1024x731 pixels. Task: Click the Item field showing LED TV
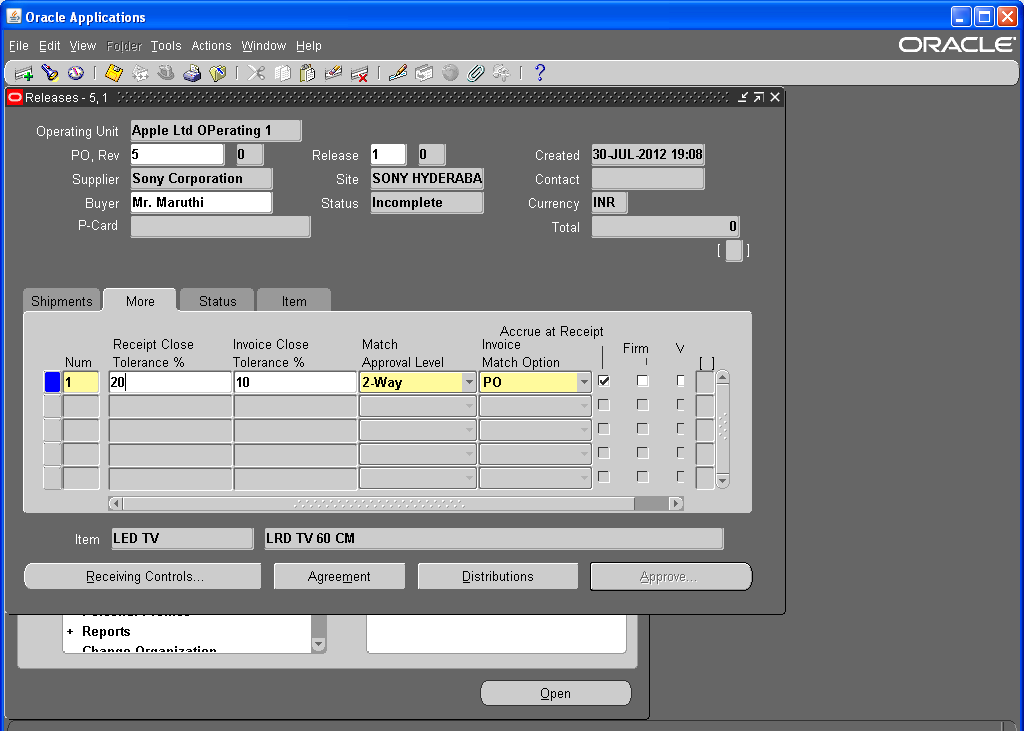[x=182, y=539]
